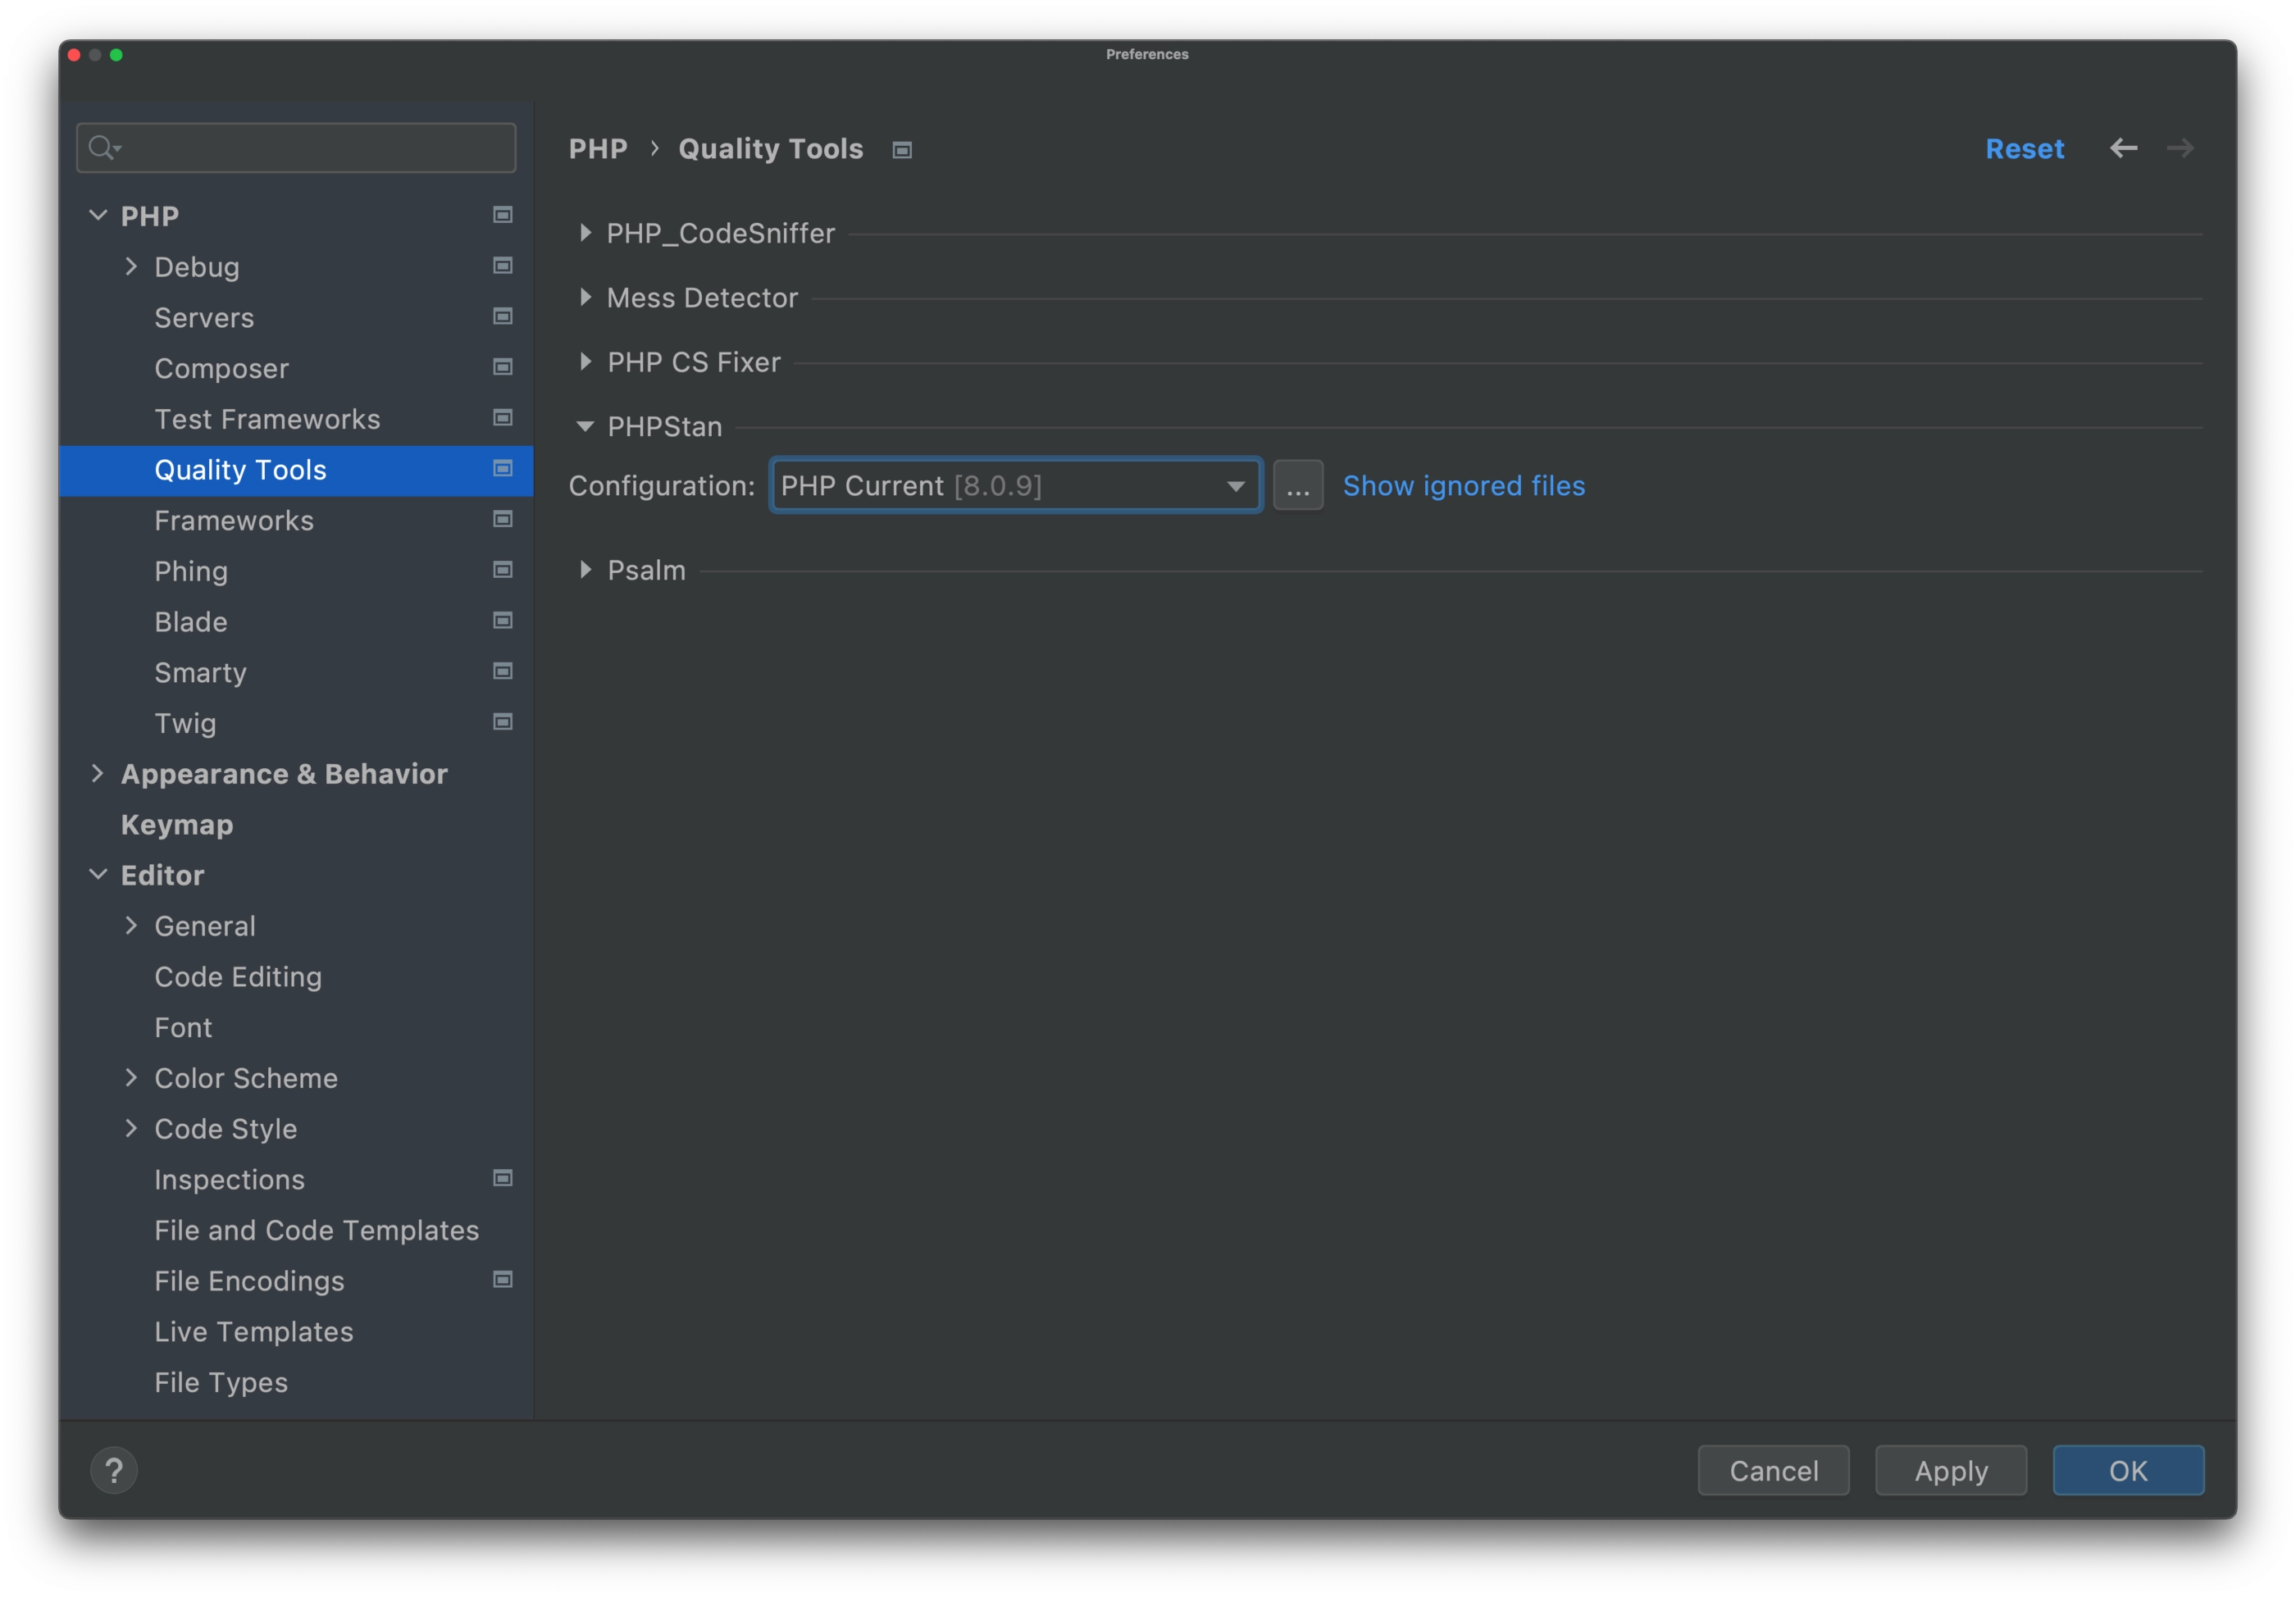
Task: Navigate back with the left arrow
Action: pyautogui.click(x=2124, y=148)
